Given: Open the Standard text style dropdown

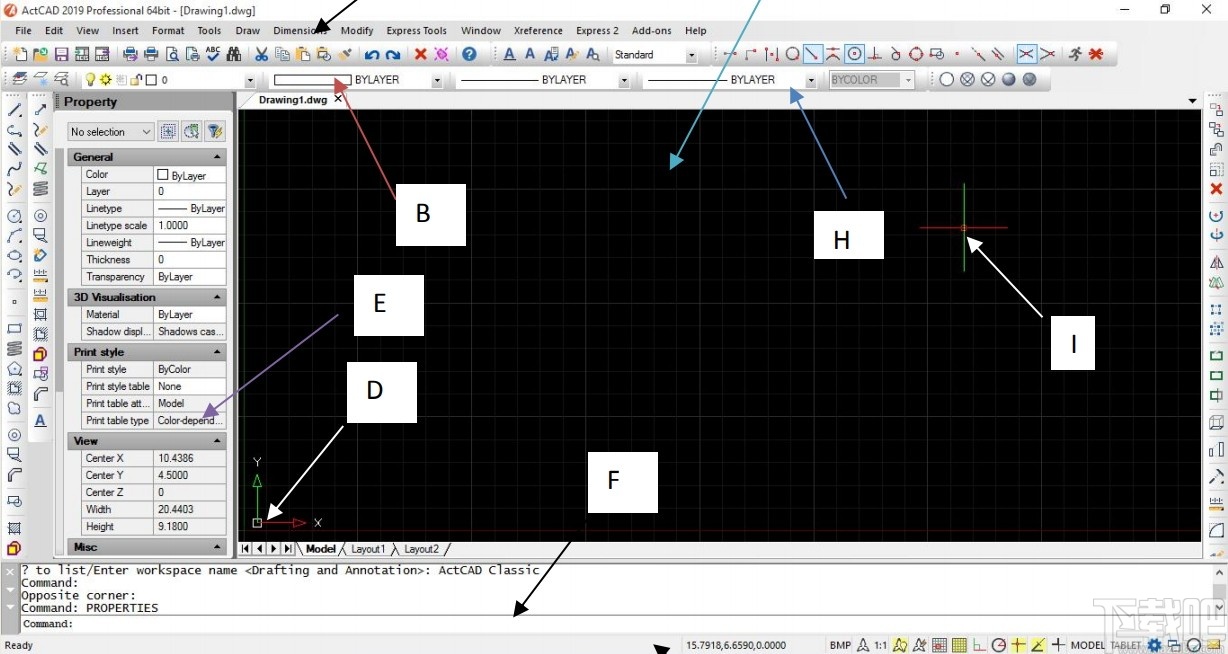Looking at the screenshot, I should pyautogui.click(x=690, y=55).
